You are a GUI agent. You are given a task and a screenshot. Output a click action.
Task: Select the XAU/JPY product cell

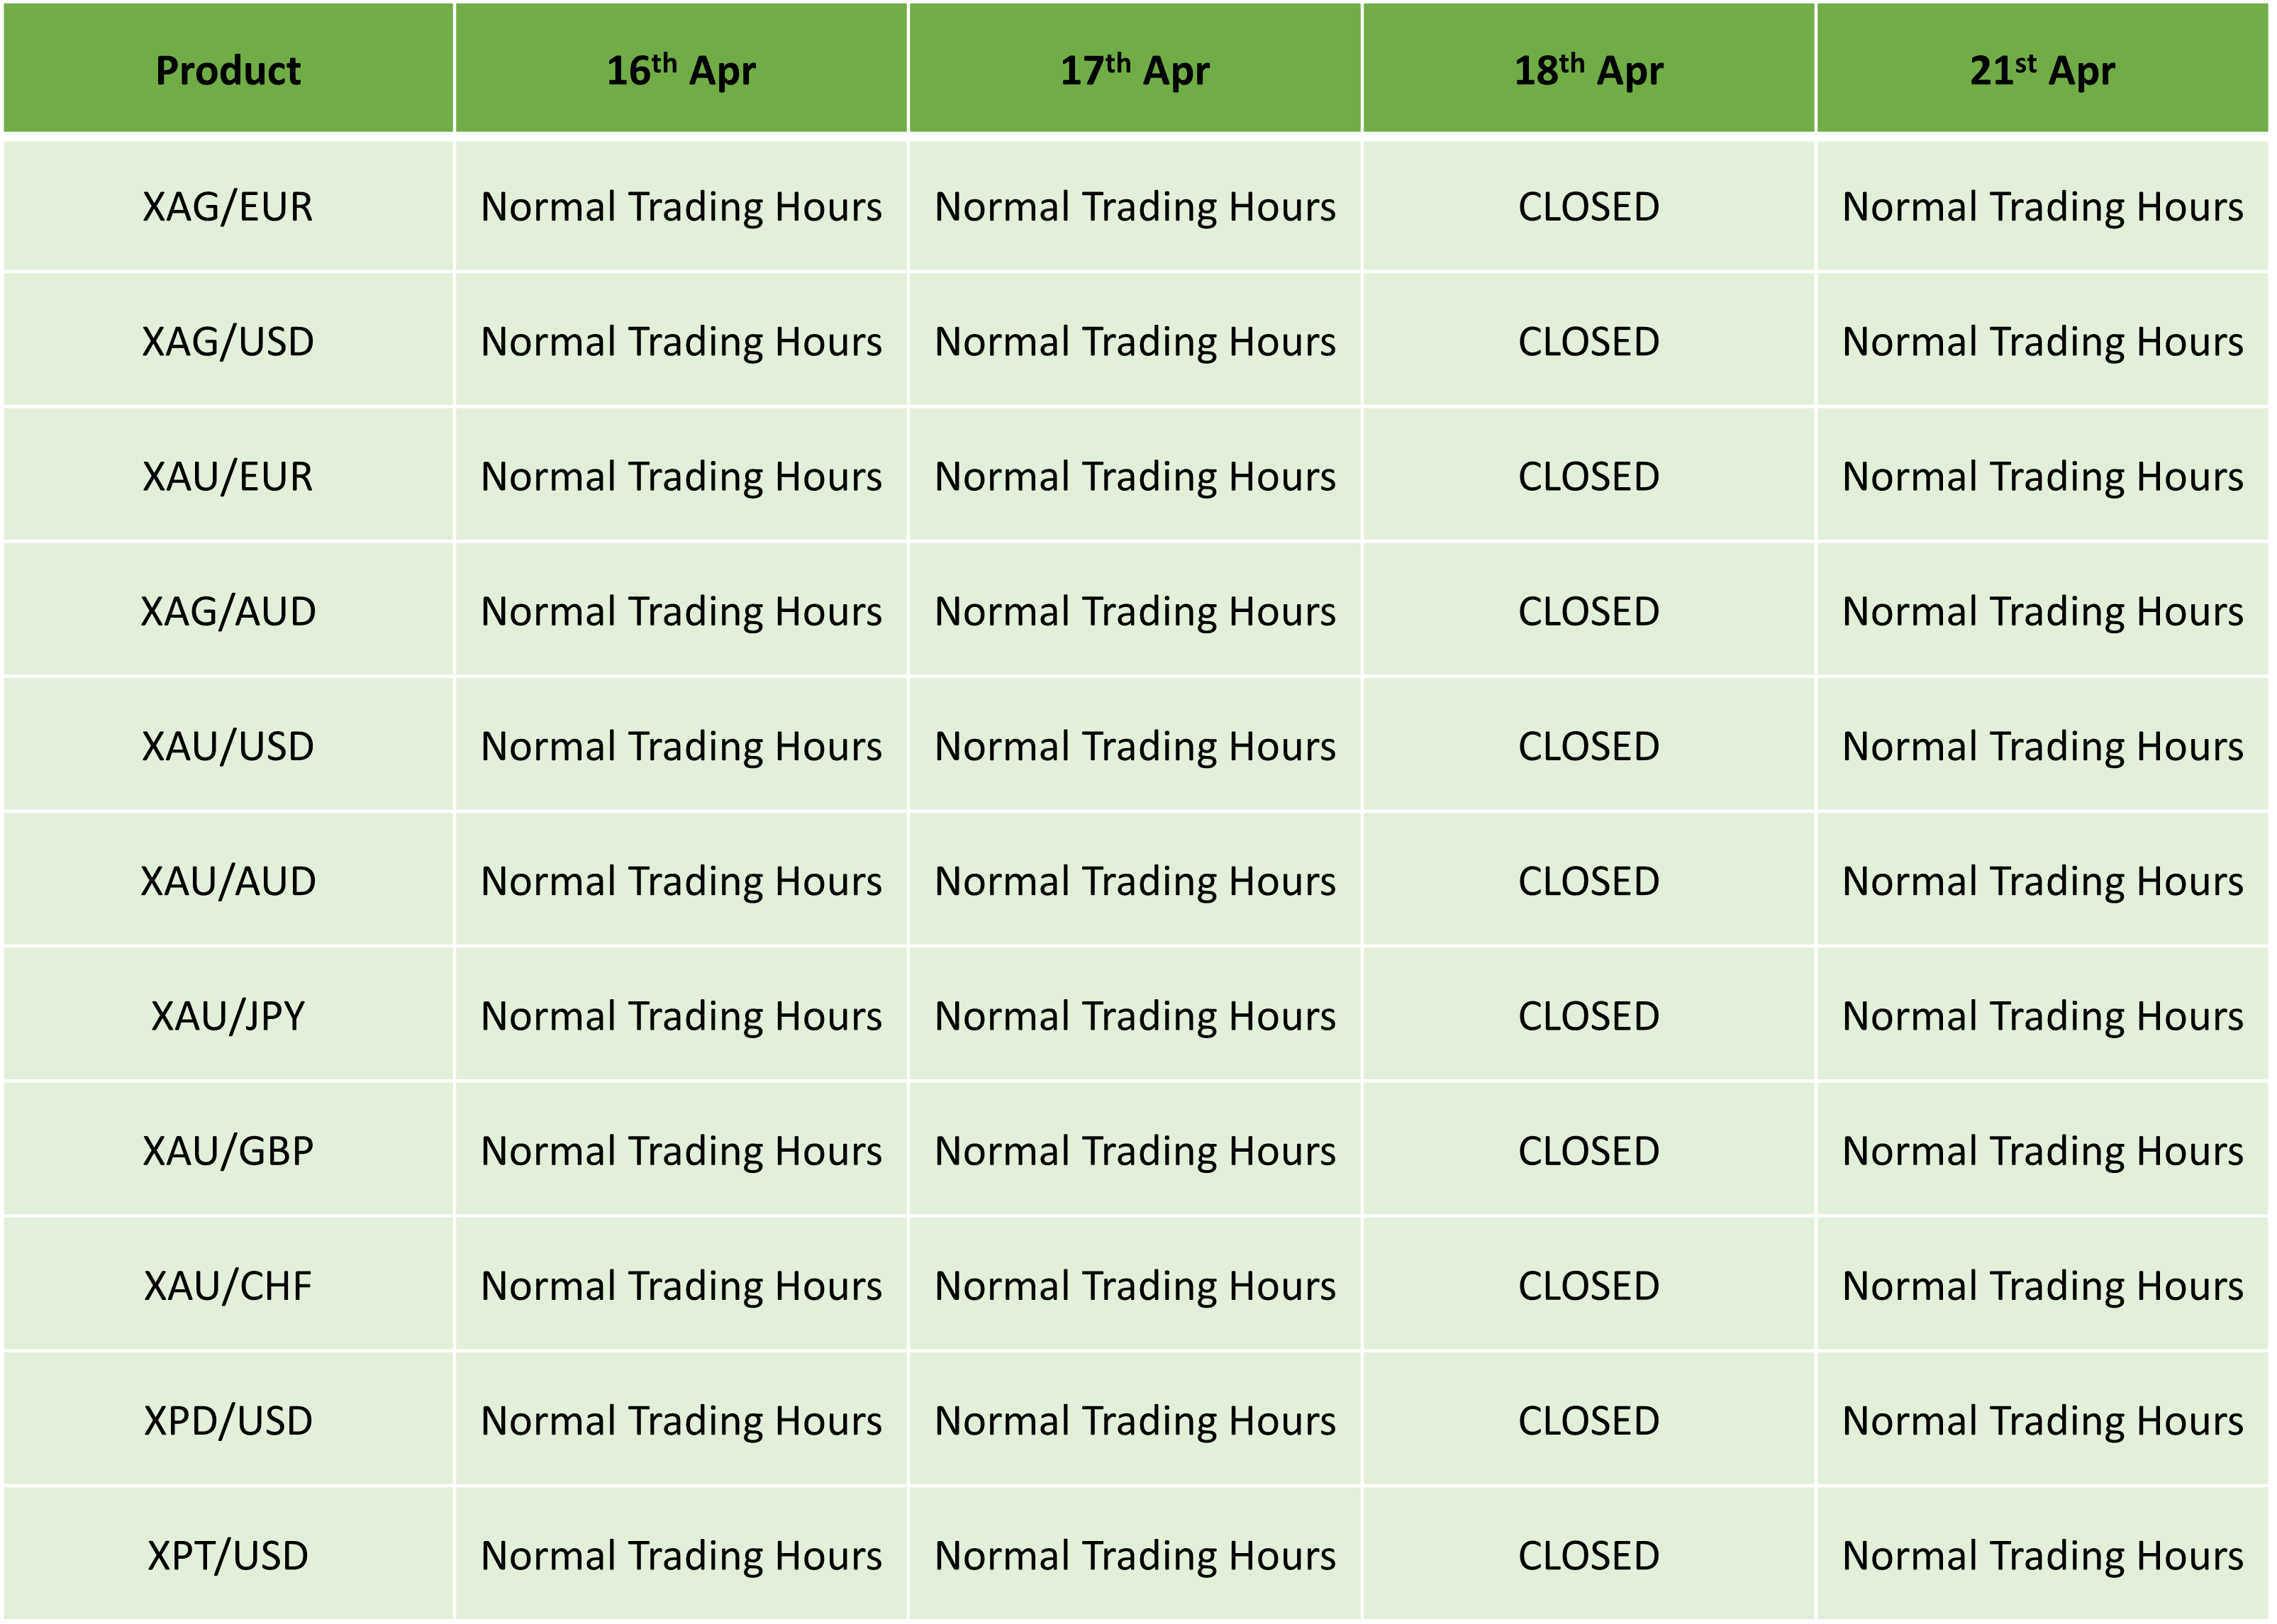[228, 1015]
